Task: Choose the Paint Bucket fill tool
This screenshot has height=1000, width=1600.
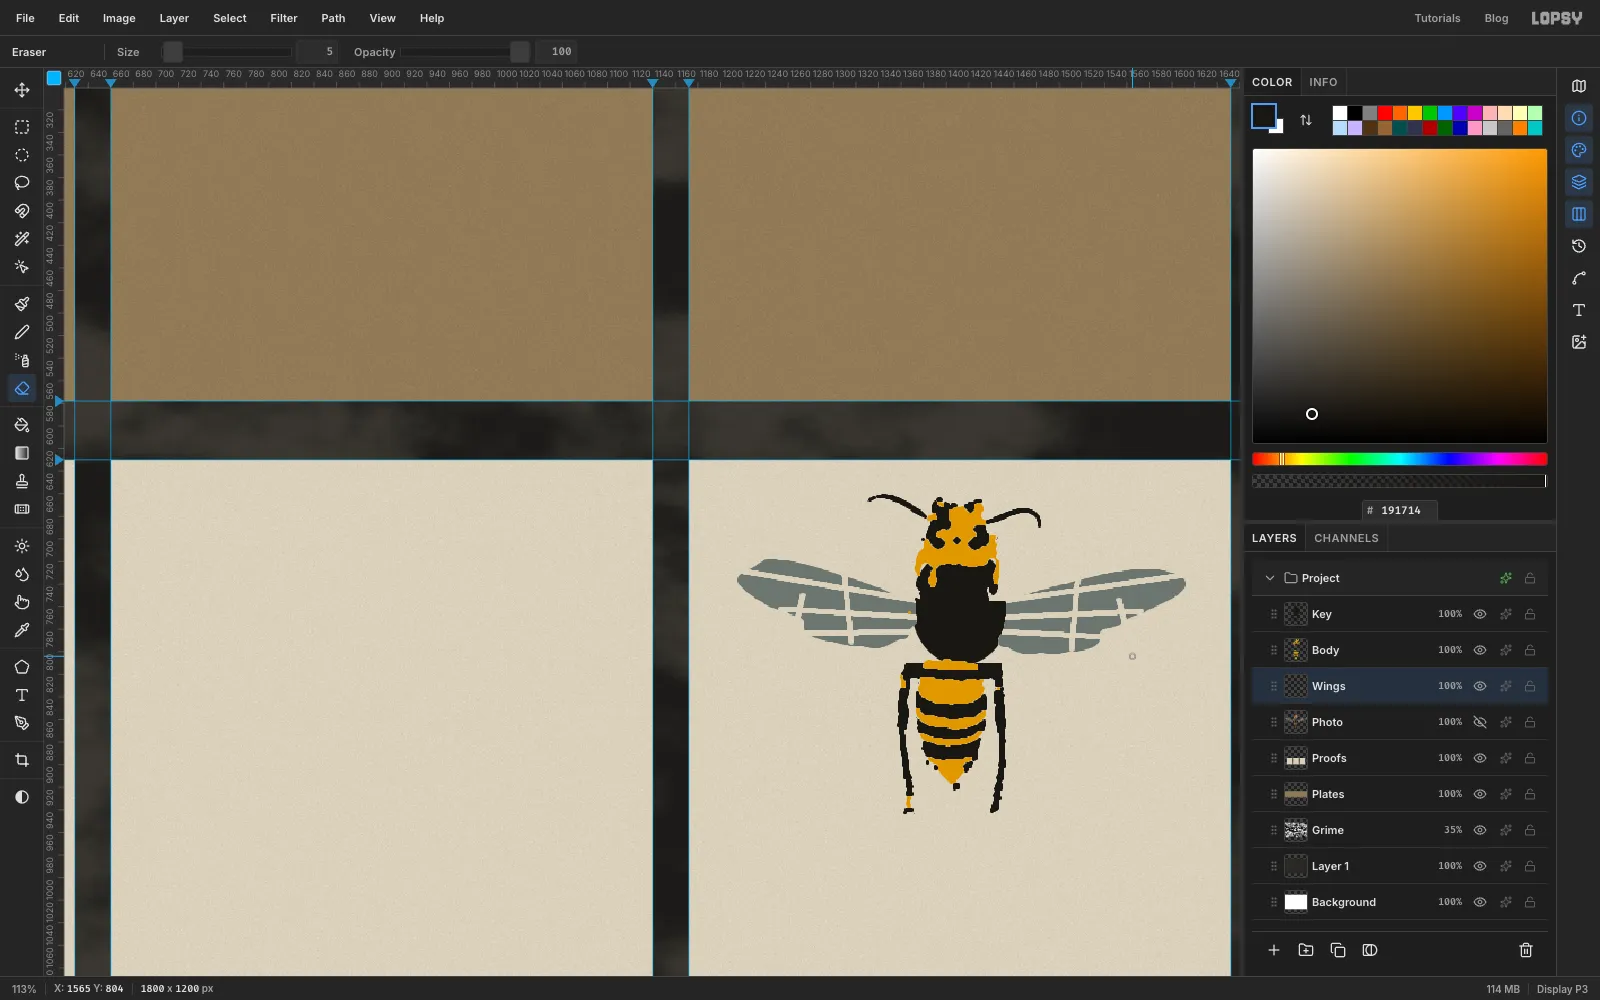Action: pos(22,425)
